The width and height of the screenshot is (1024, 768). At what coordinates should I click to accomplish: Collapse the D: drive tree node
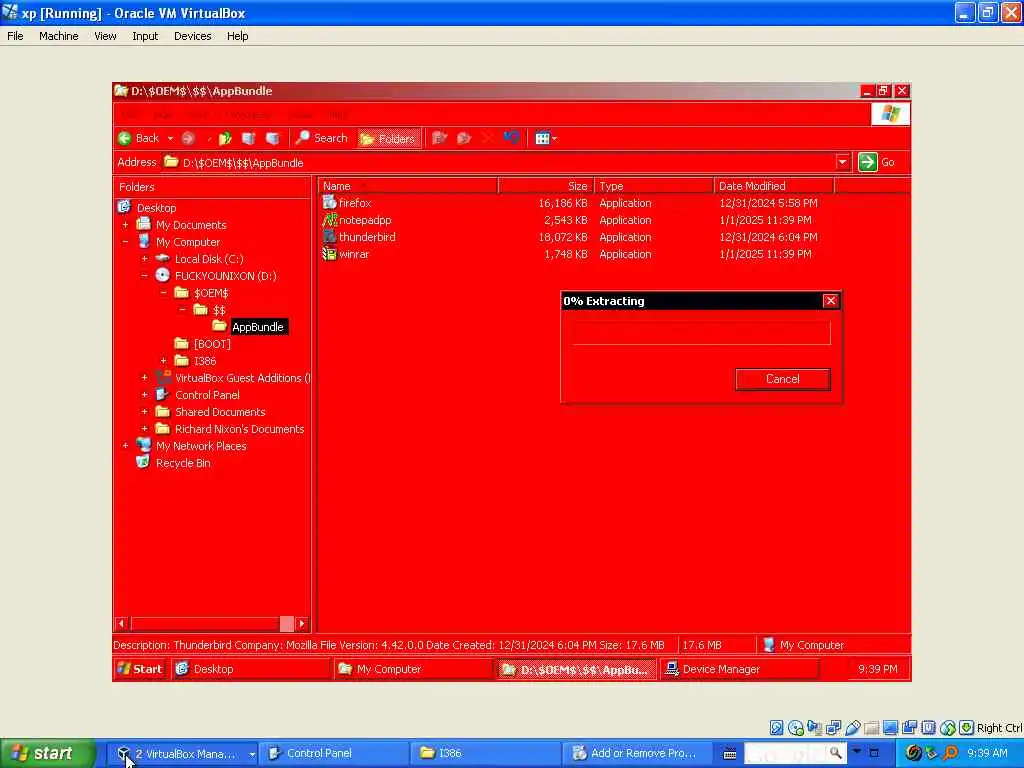[144, 276]
